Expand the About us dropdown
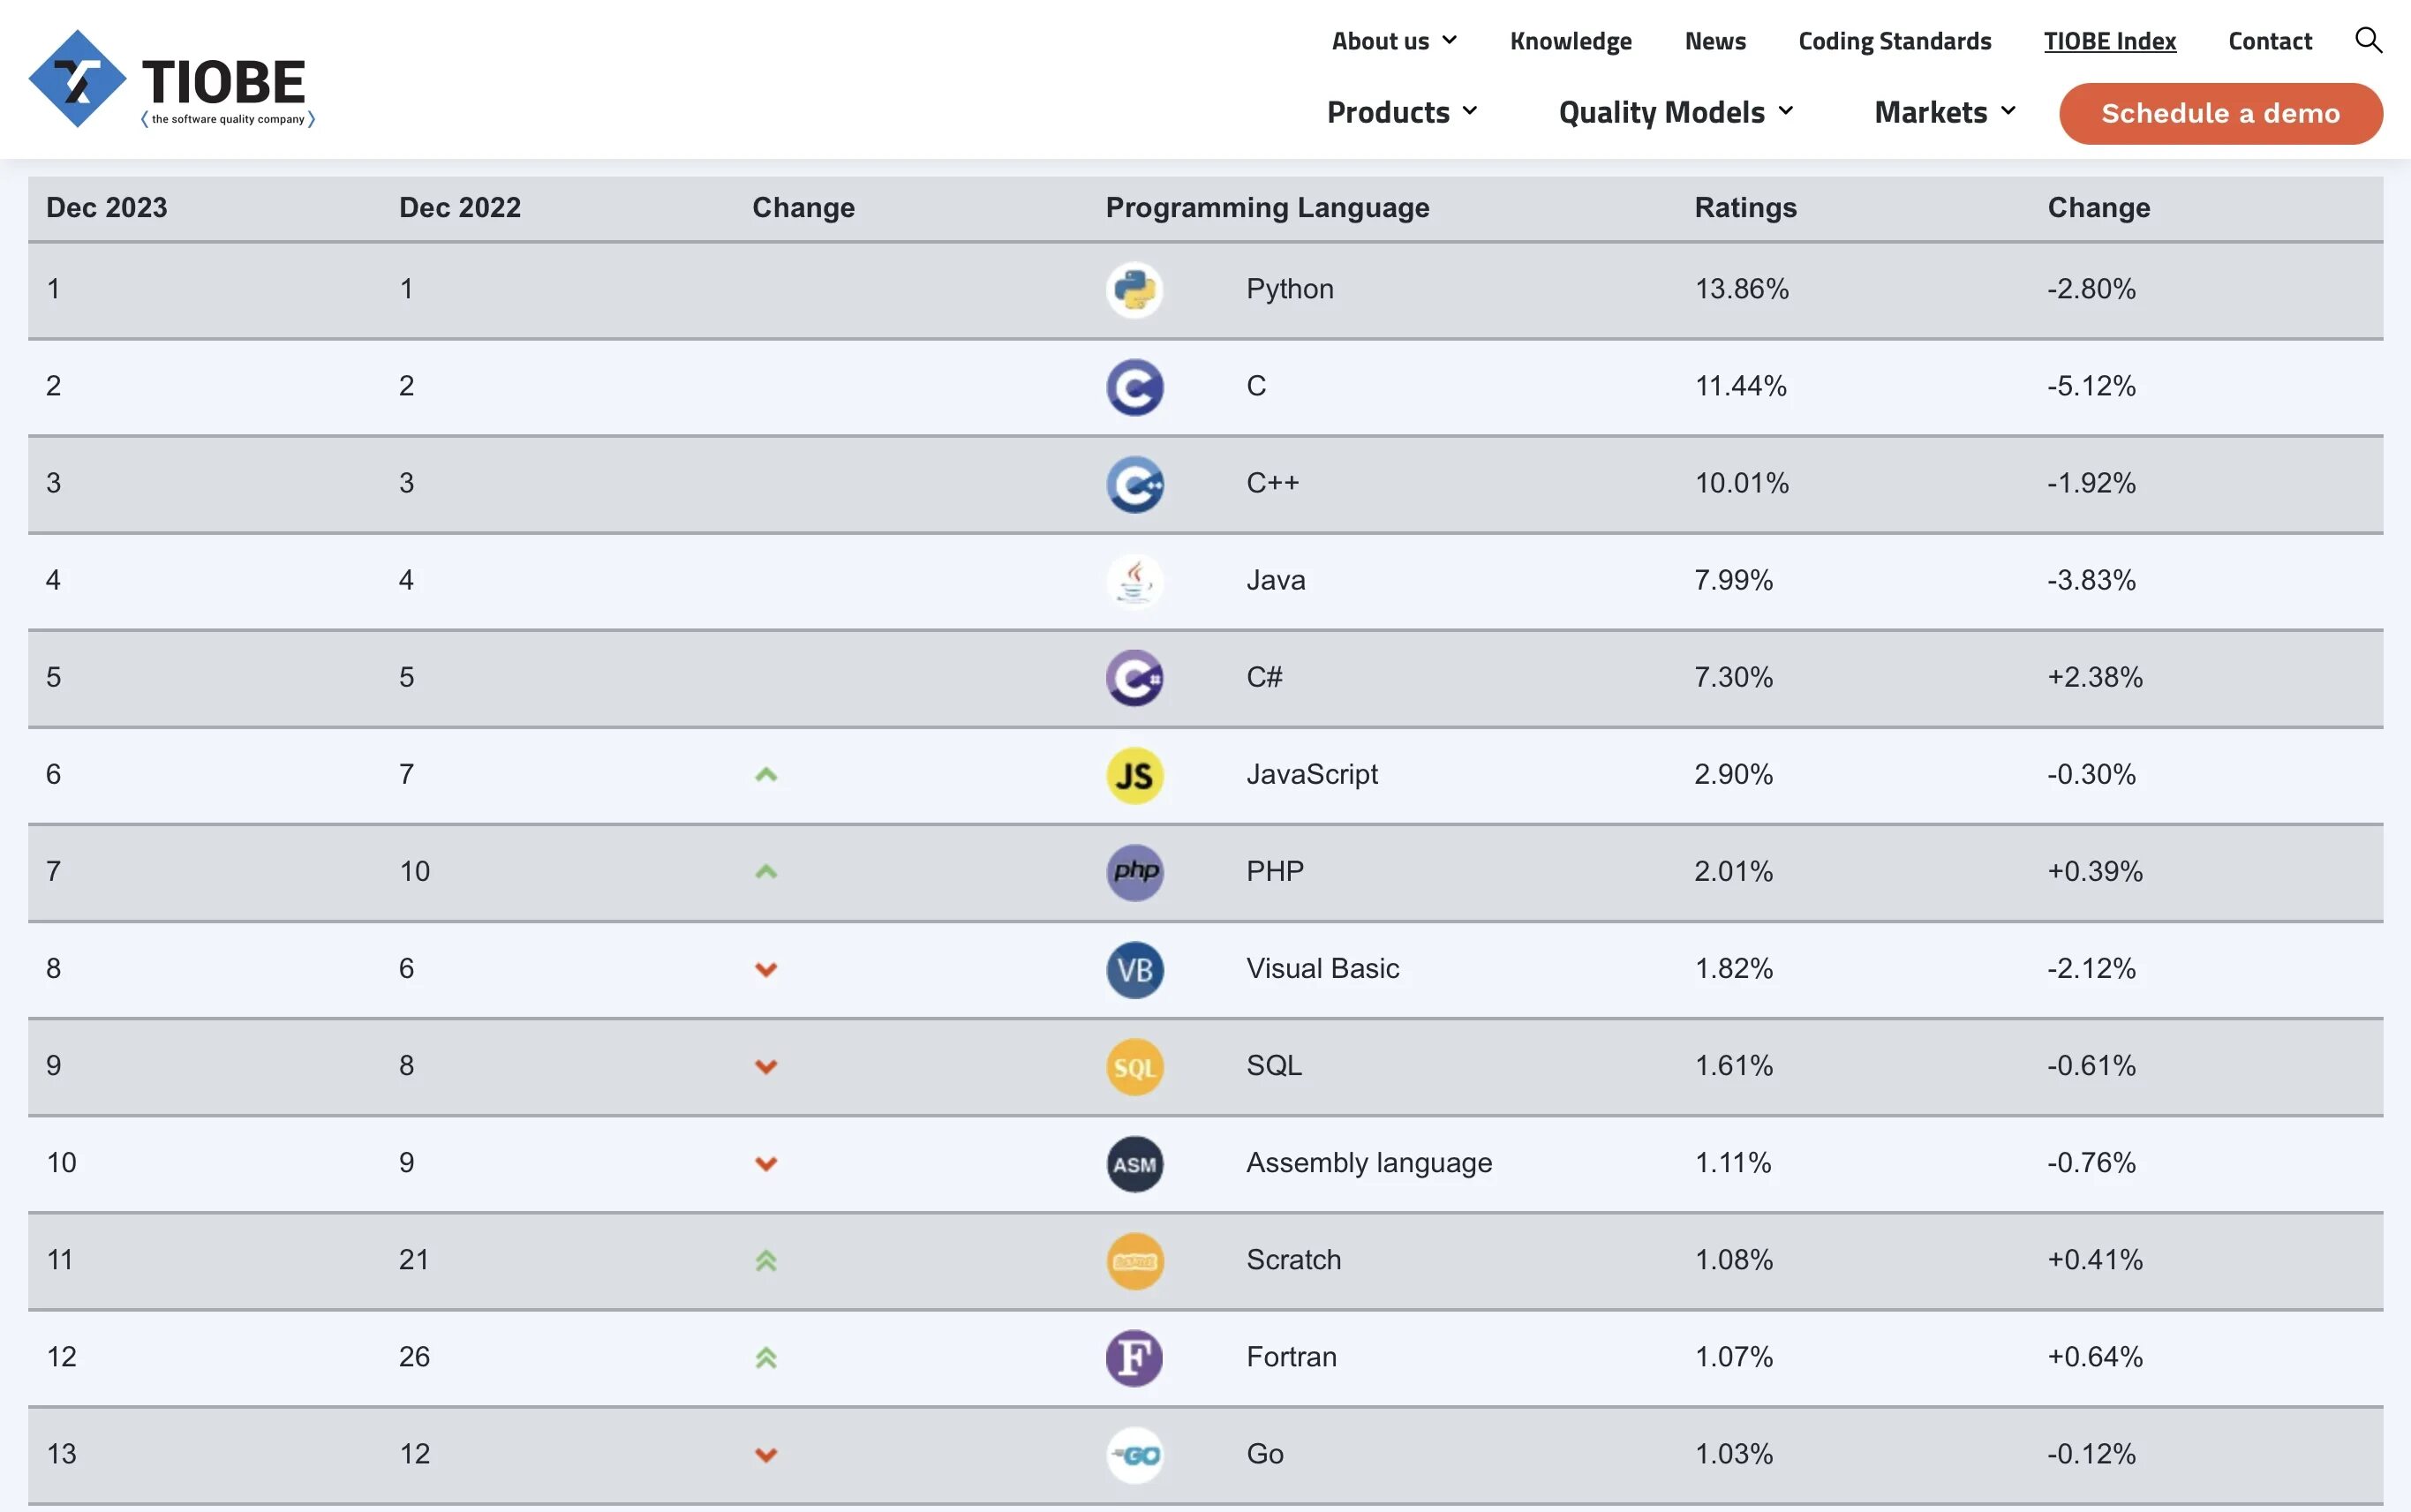Screen dimensions: 2411x1512 [1394, 41]
